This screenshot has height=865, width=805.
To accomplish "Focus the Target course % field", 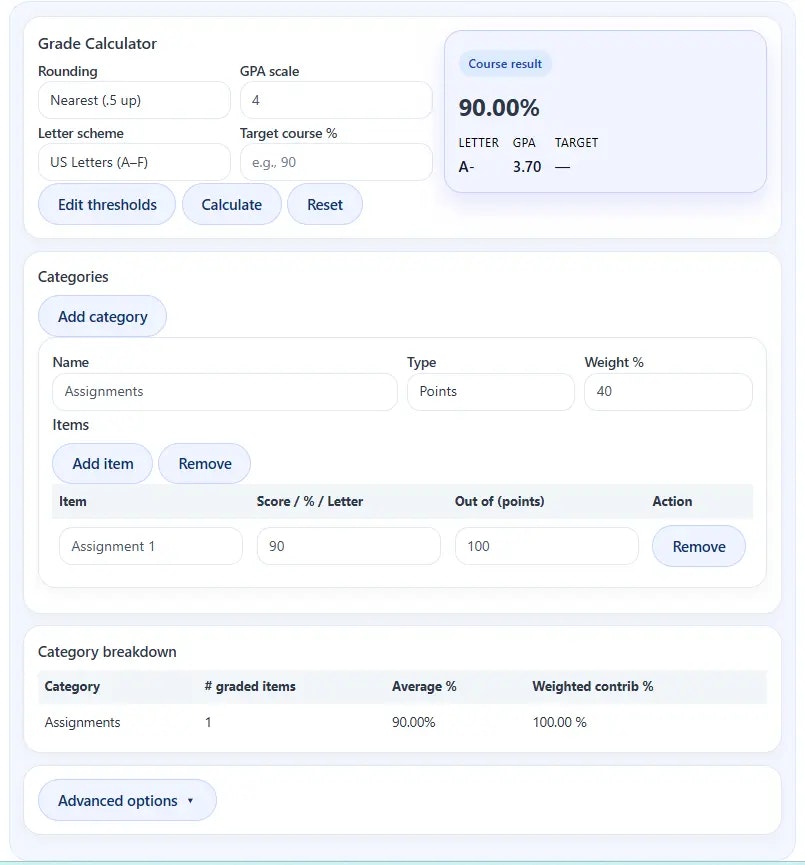I will pos(336,162).
